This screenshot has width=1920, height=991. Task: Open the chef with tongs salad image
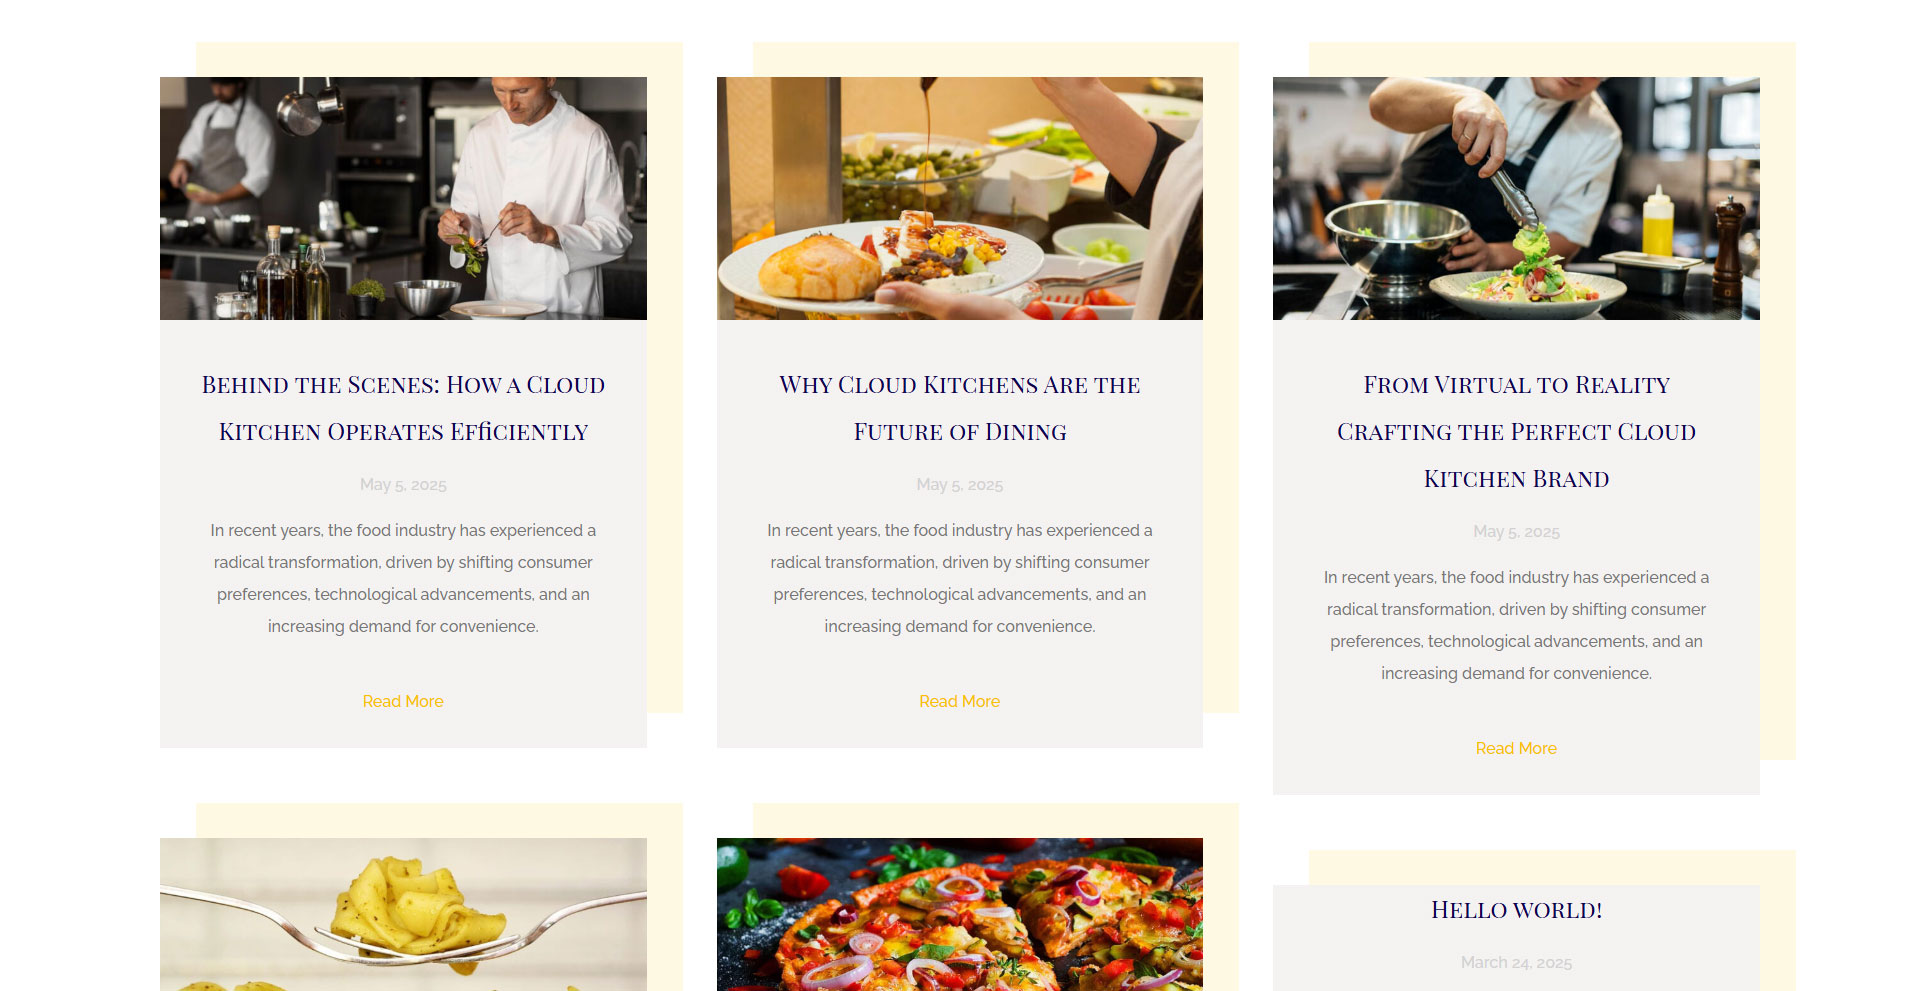pos(1516,198)
